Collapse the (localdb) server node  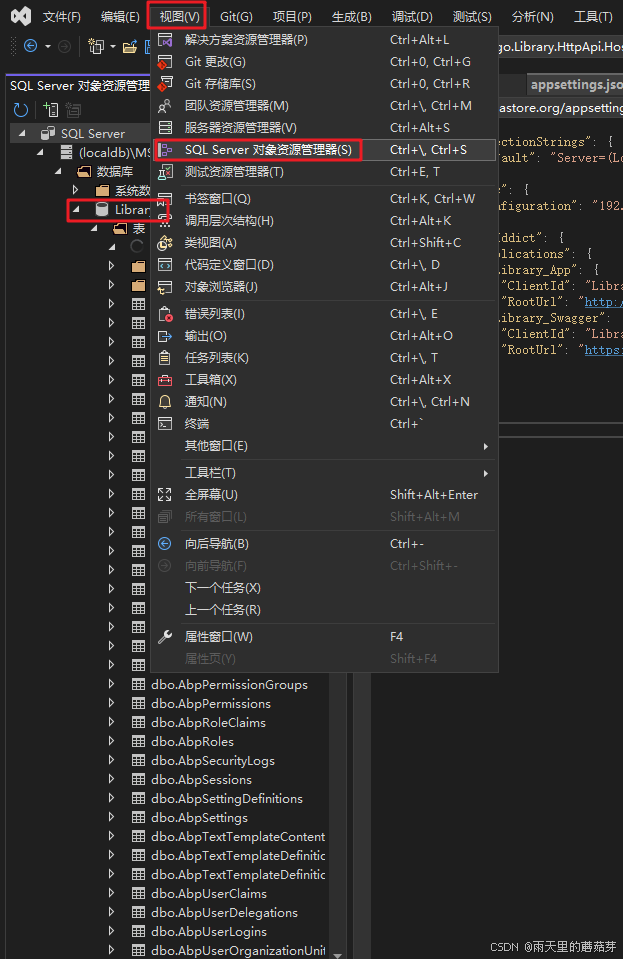tap(42, 152)
